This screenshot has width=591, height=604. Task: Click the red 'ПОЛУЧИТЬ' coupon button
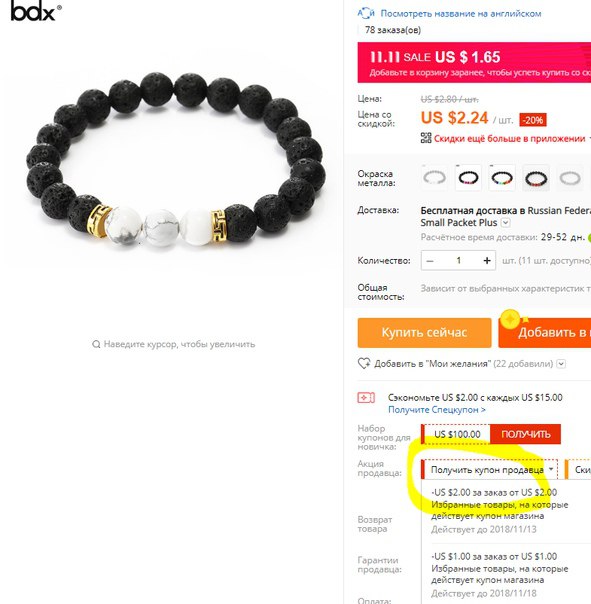525,434
